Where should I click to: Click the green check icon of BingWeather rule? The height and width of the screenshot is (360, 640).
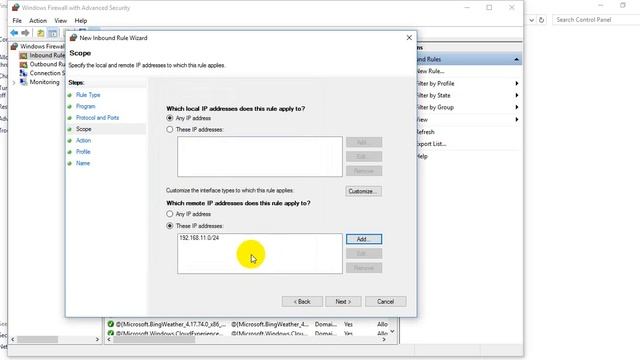tap(111, 324)
